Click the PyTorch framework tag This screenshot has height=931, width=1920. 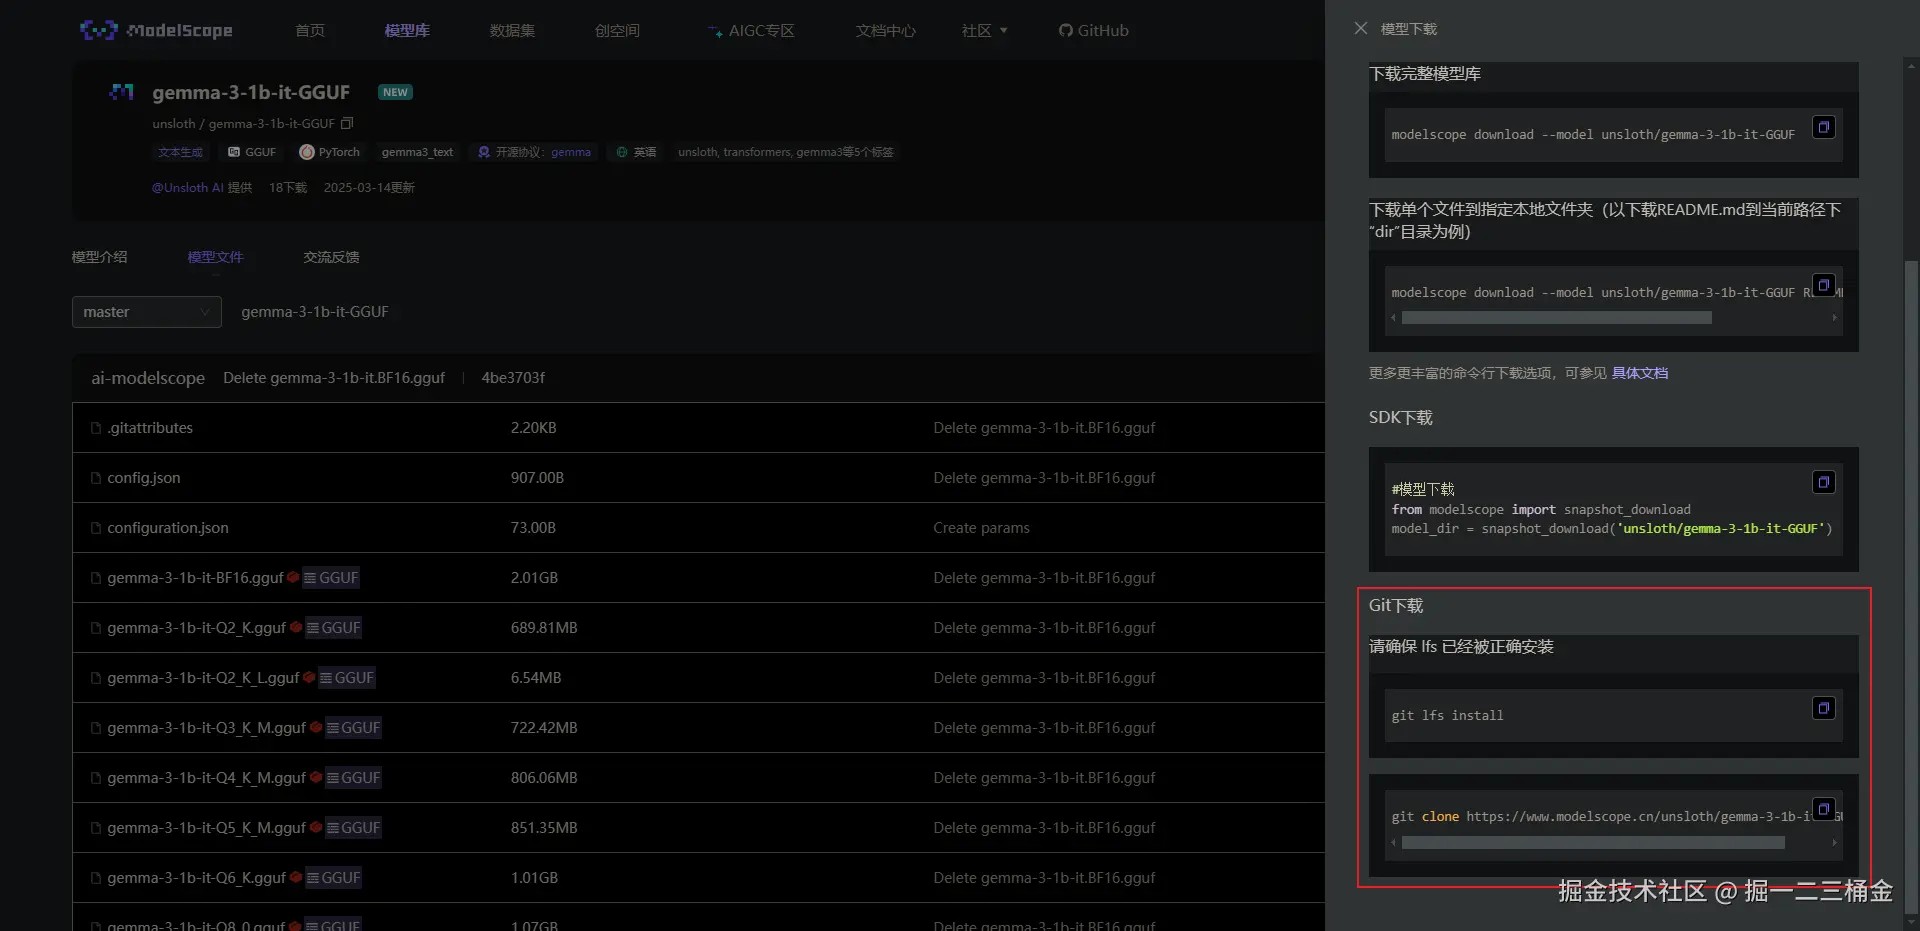point(330,152)
